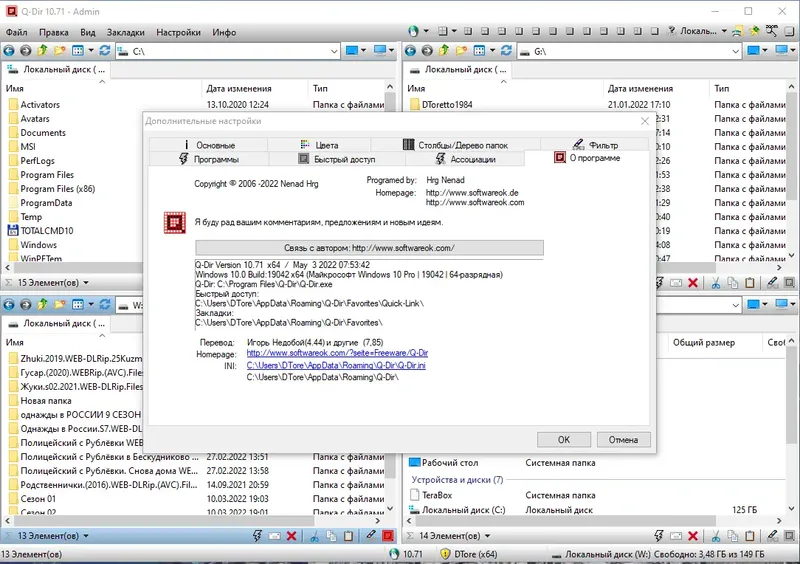The height and width of the screenshot is (564, 800).
Task: Open view mode dropdown arrow in C:\ pane
Action: click(x=91, y=51)
